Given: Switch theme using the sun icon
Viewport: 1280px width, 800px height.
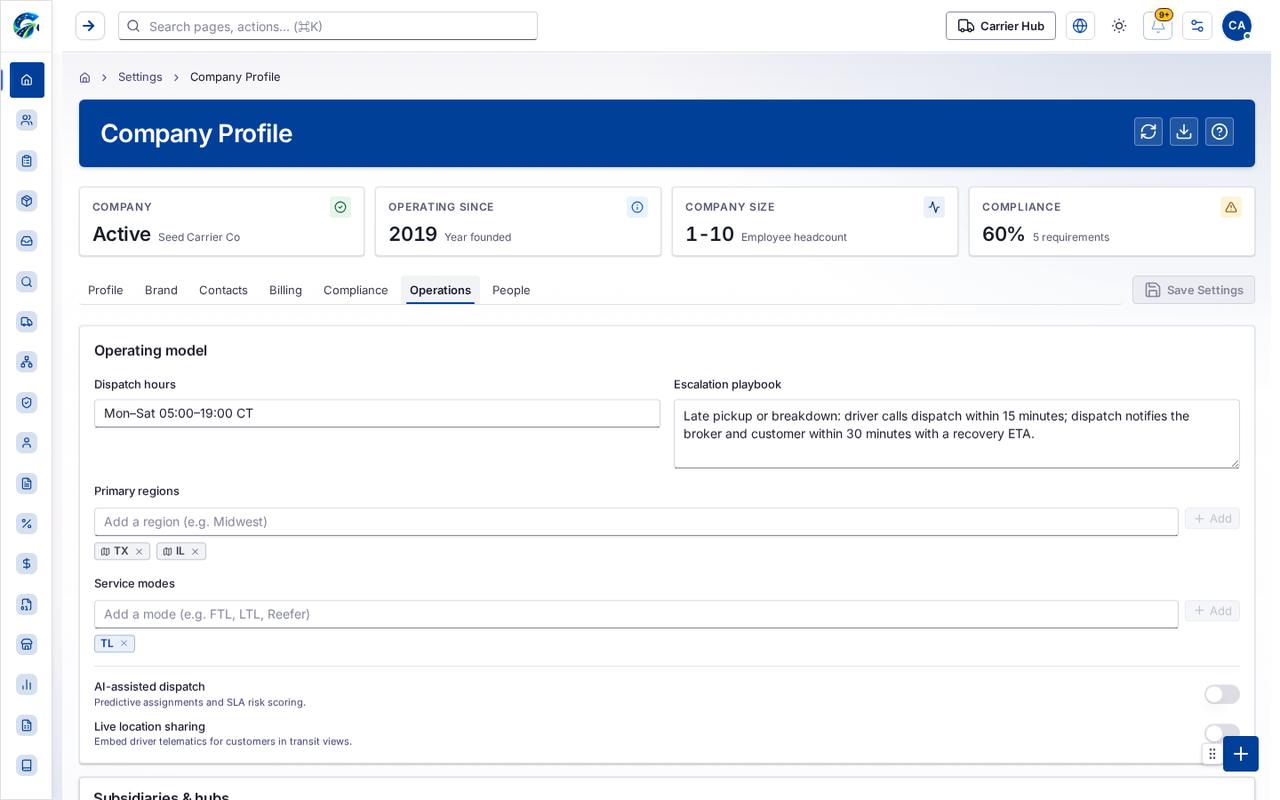Looking at the screenshot, I should [x=1119, y=26].
